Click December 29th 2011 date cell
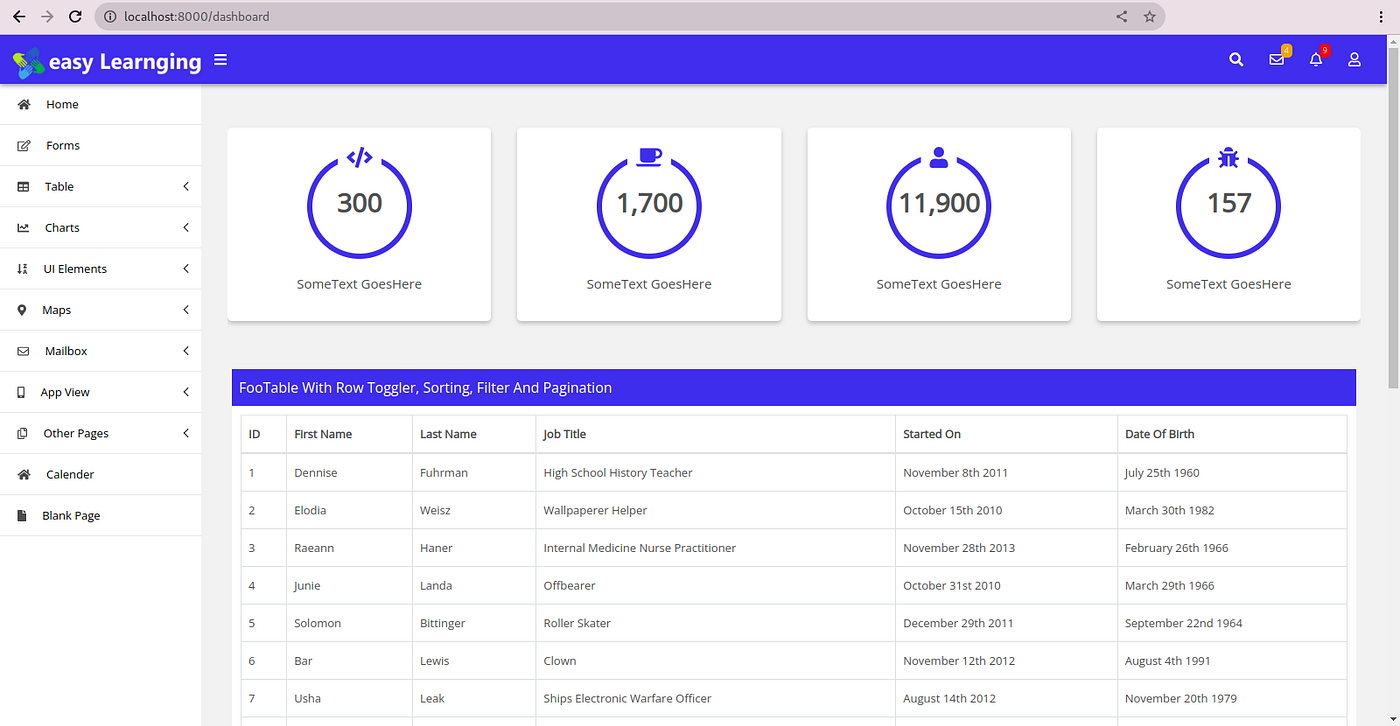 (x=1006, y=623)
